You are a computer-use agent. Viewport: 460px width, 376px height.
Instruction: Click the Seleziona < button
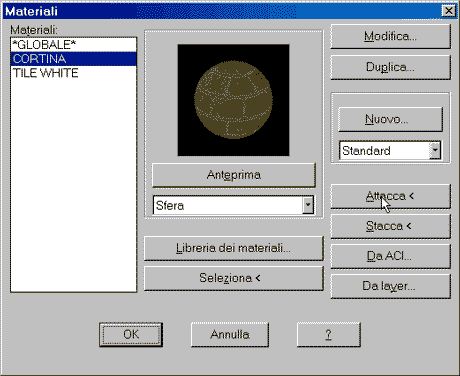point(234,278)
